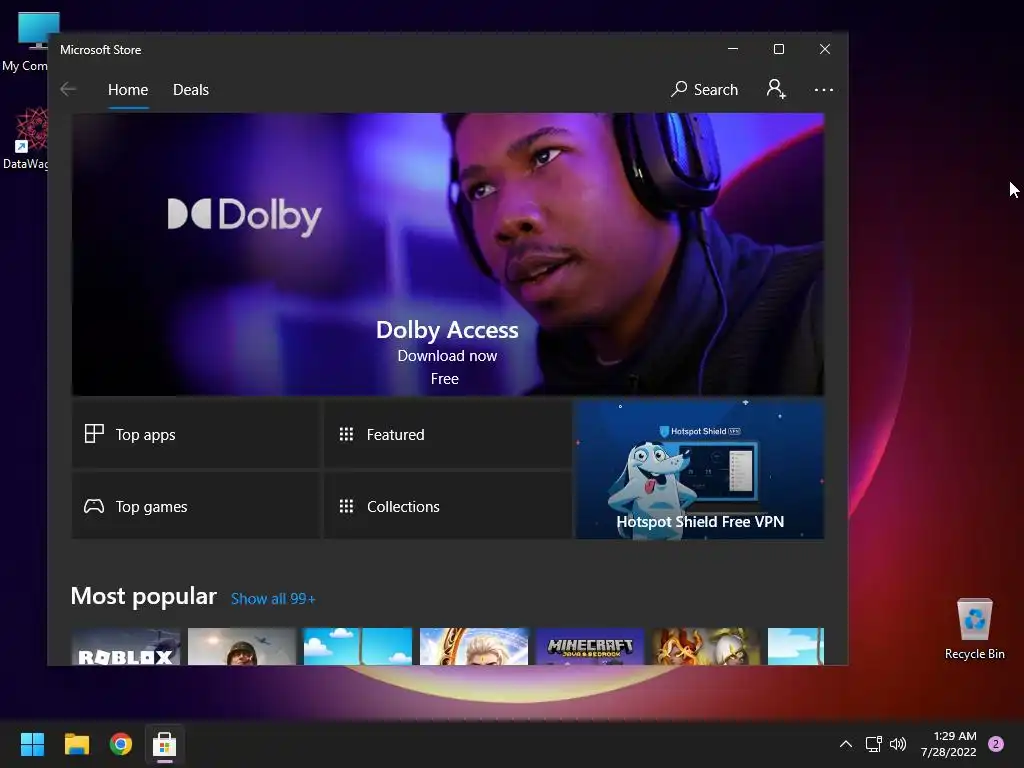Click Microsoft Store taskbar icon

click(x=165, y=744)
